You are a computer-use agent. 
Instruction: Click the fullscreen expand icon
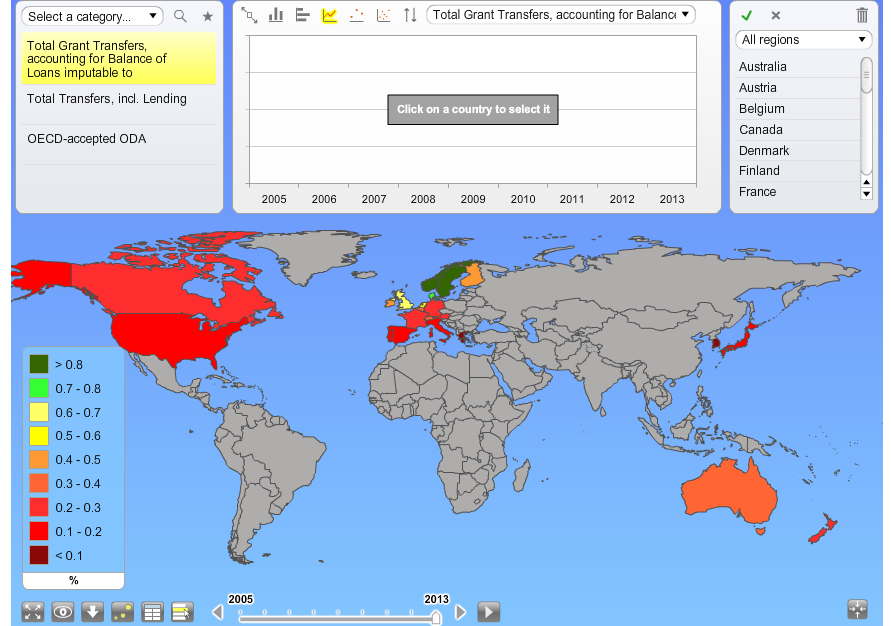pos(33,612)
